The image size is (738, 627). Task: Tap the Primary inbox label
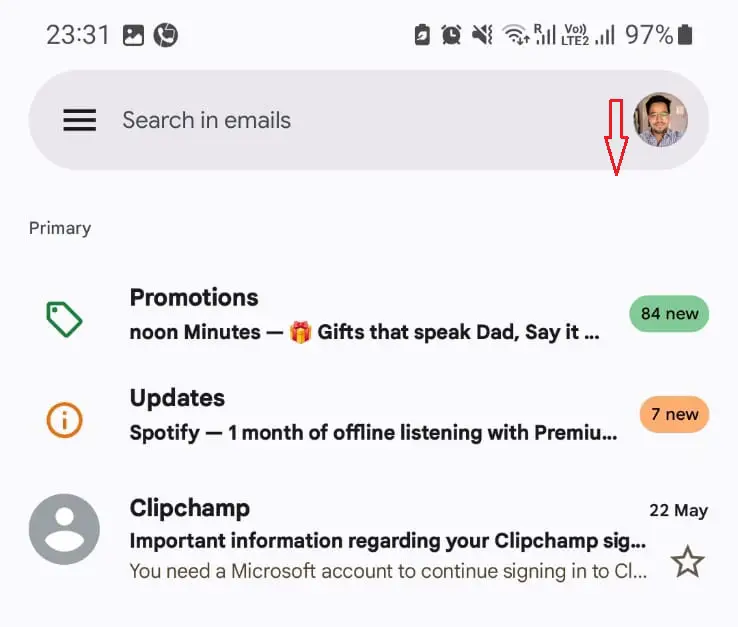tap(60, 228)
